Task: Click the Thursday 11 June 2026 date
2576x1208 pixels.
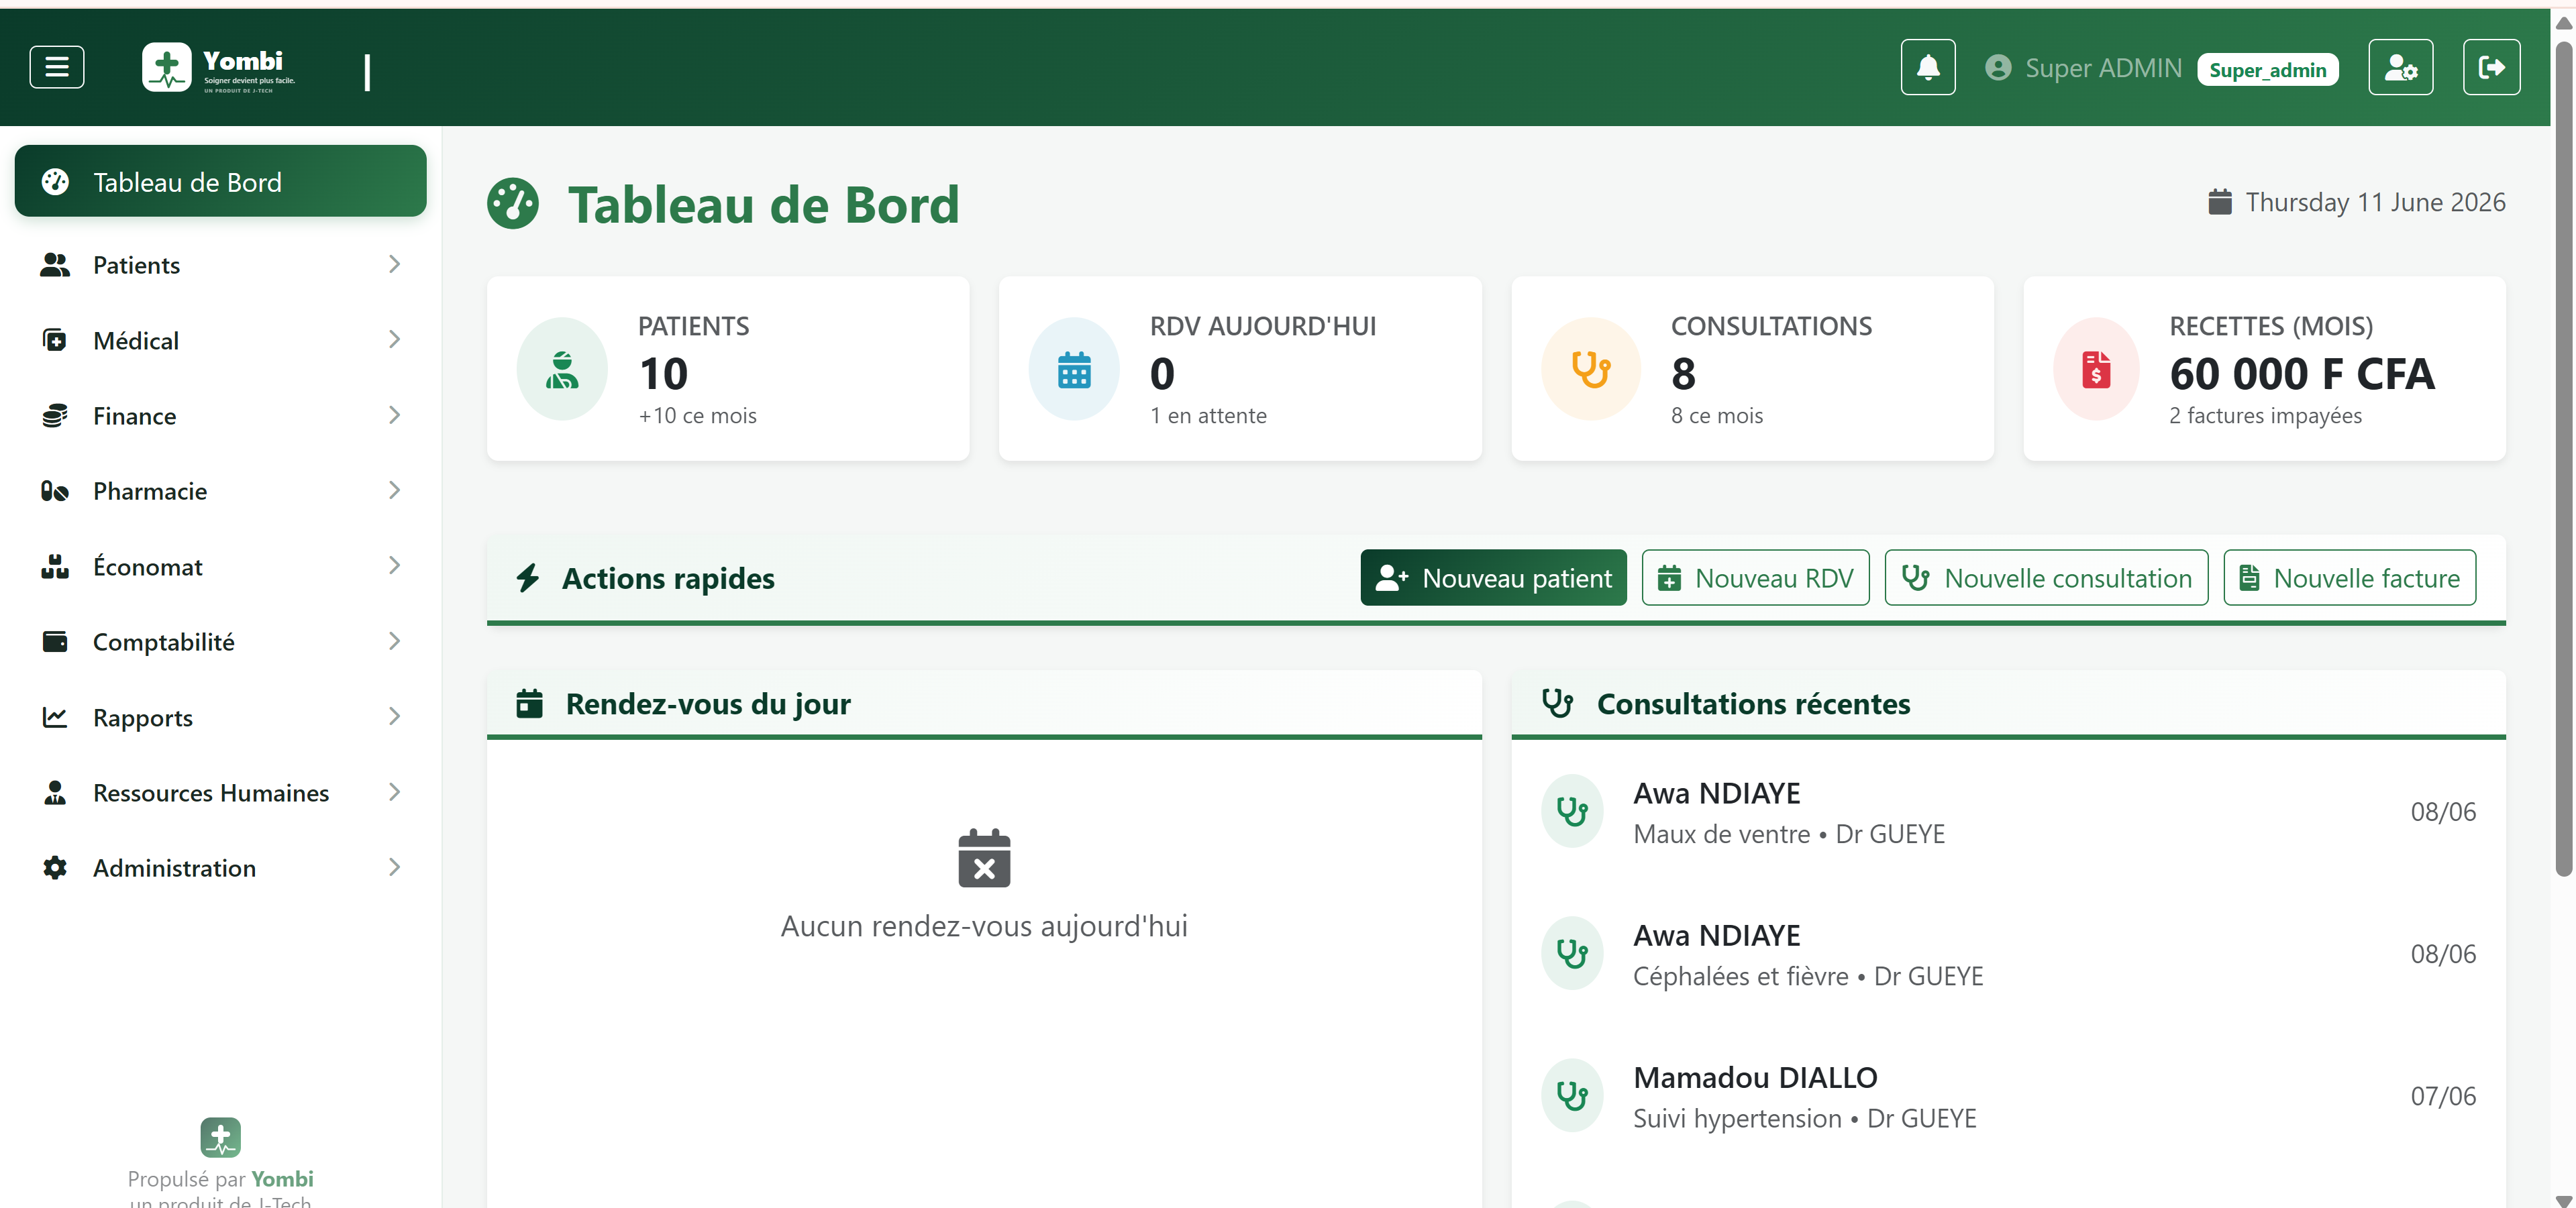Action: [2375, 202]
